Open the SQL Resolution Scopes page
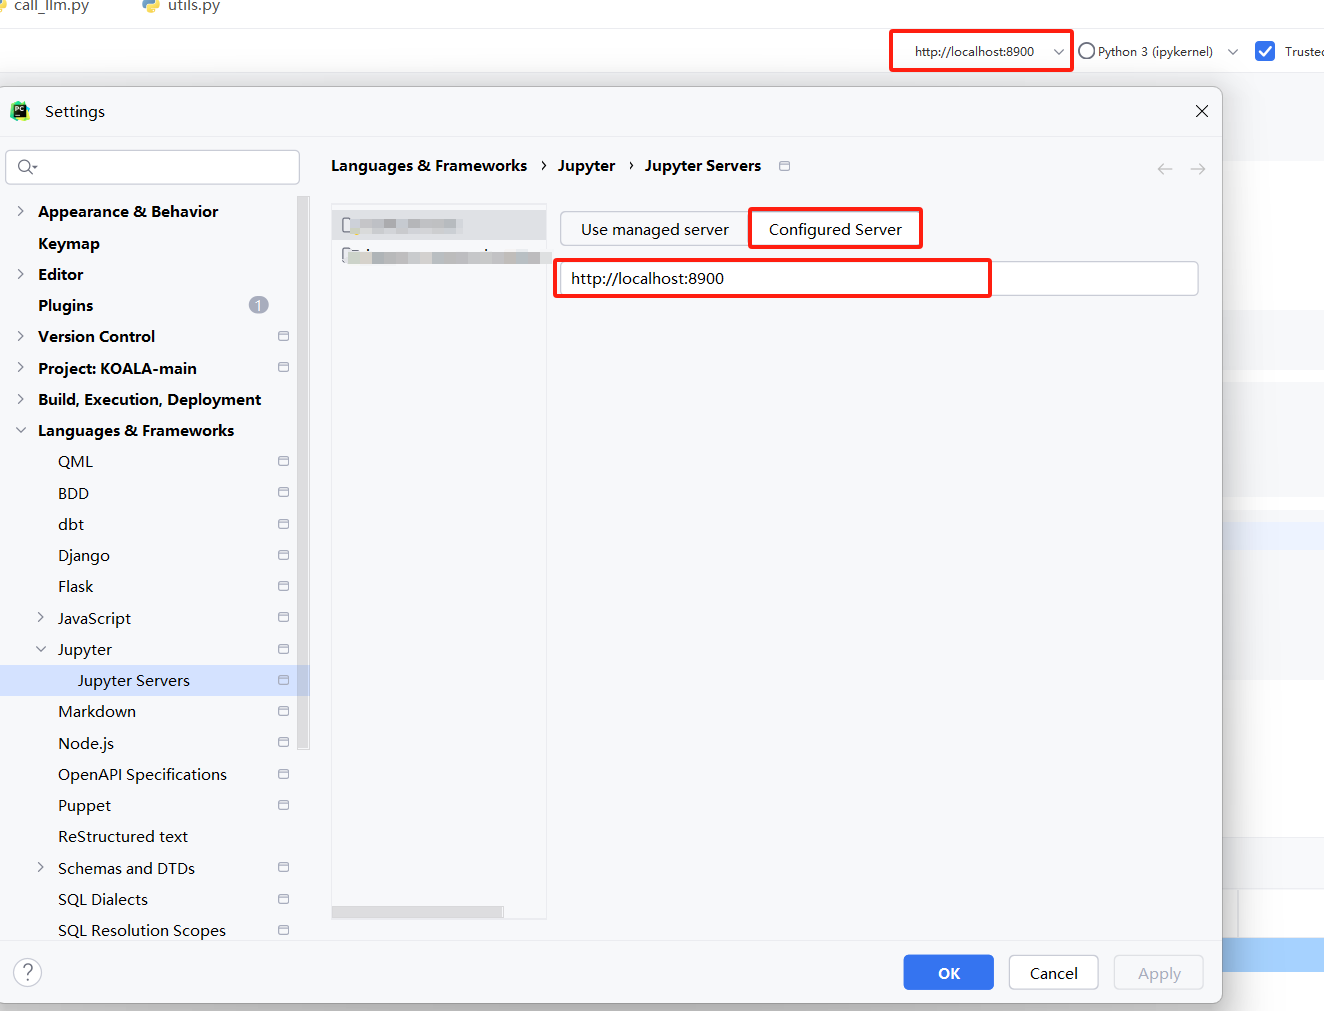Image resolution: width=1324 pixels, height=1011 pixels. point(142,930)
